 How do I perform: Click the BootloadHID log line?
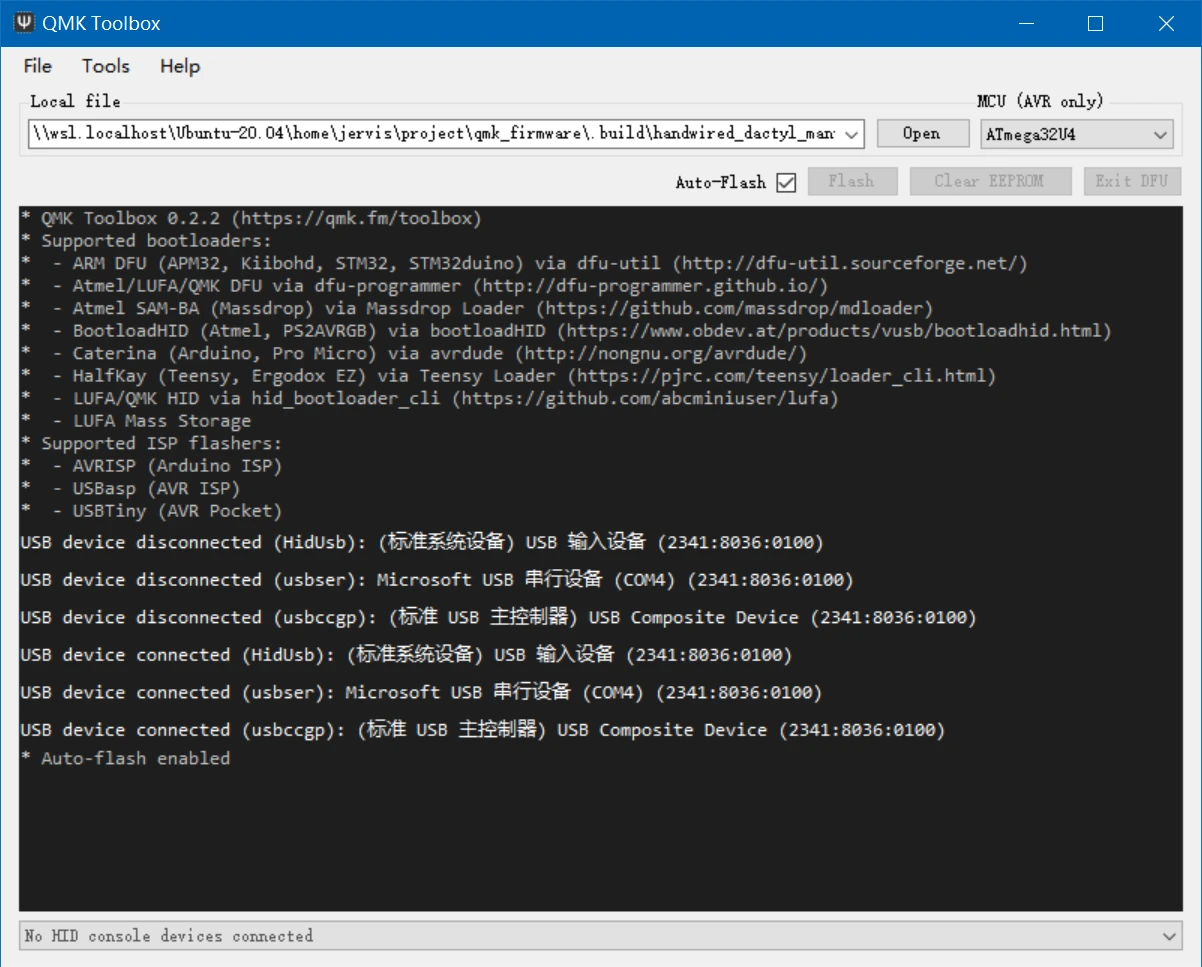coord(566,331)
